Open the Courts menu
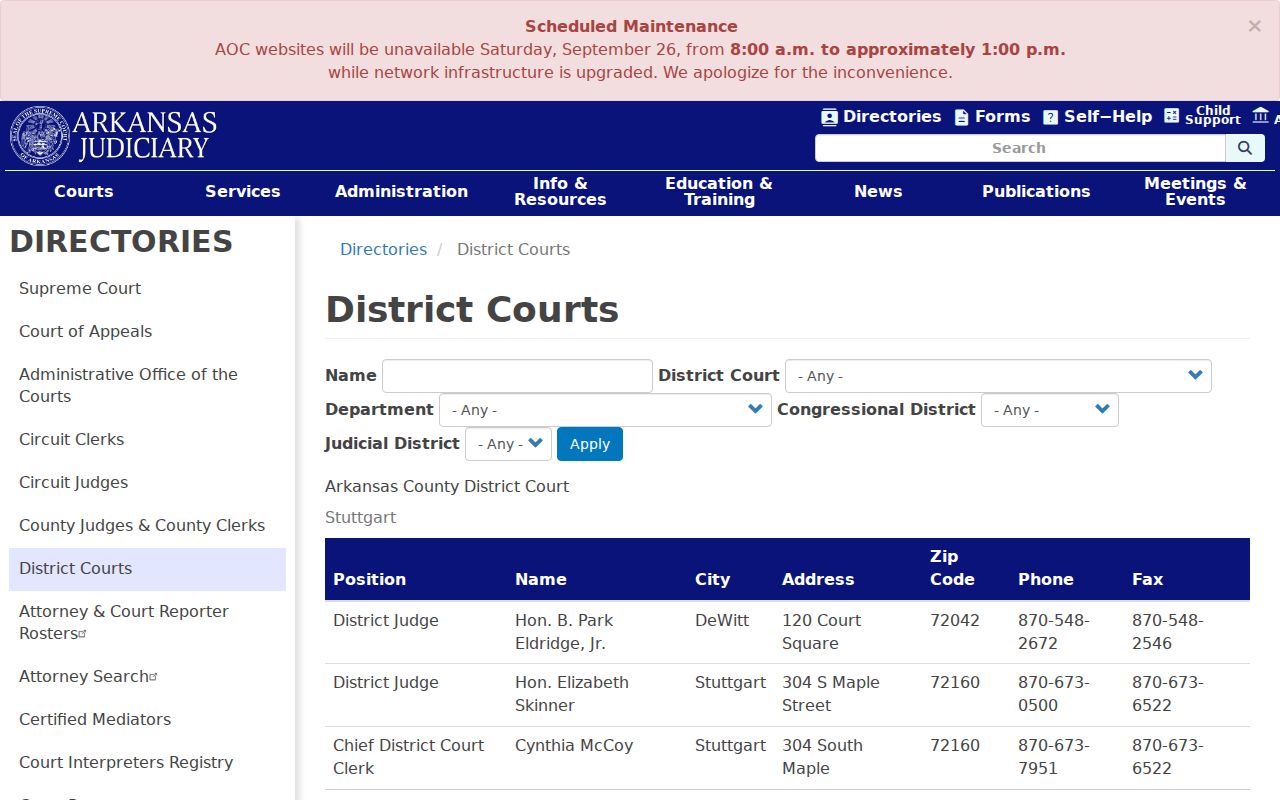Viewport: 1280px width, 800px height. point(84,192)
